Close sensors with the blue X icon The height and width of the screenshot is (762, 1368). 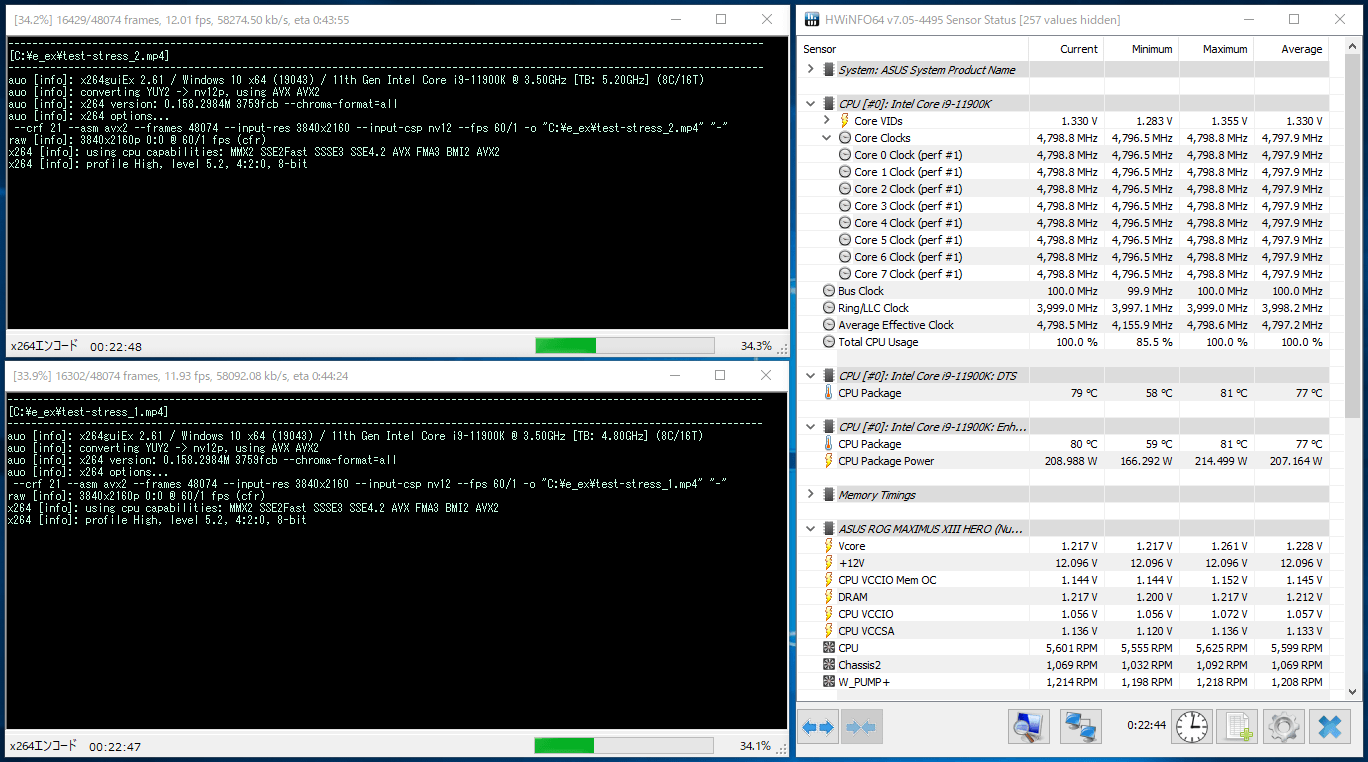click(1329, 727)
